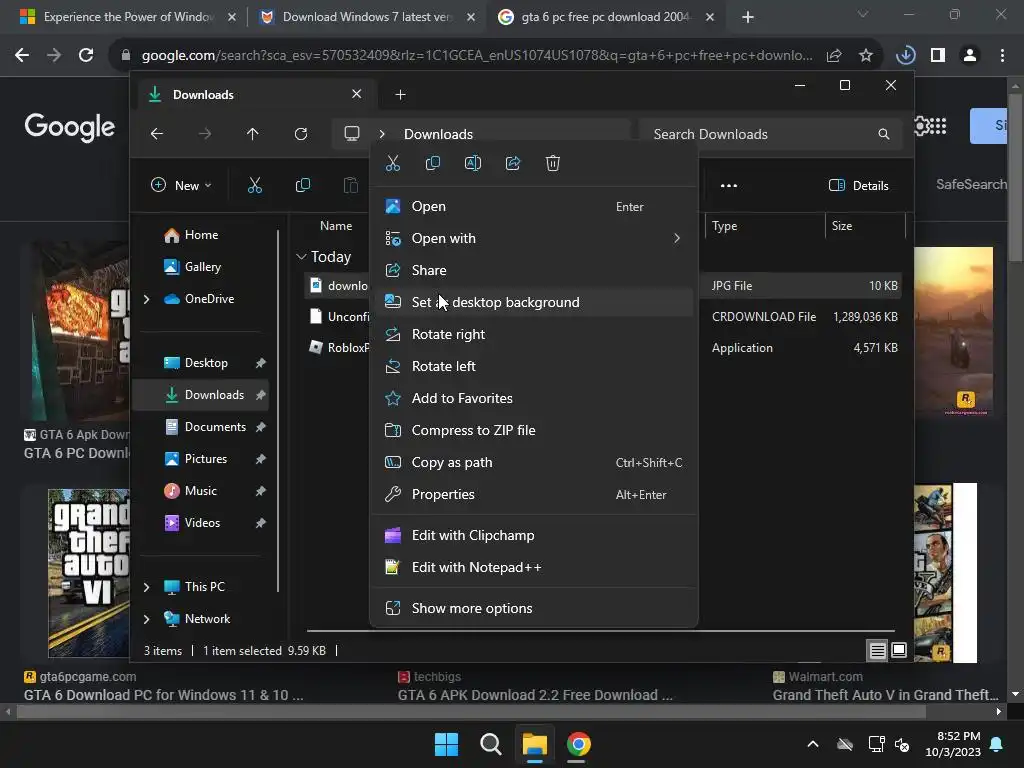The height and width of the screenshot is (768, 1024).
Task: Click the Cut icon in context menu
Action: (x=392, y=163)
